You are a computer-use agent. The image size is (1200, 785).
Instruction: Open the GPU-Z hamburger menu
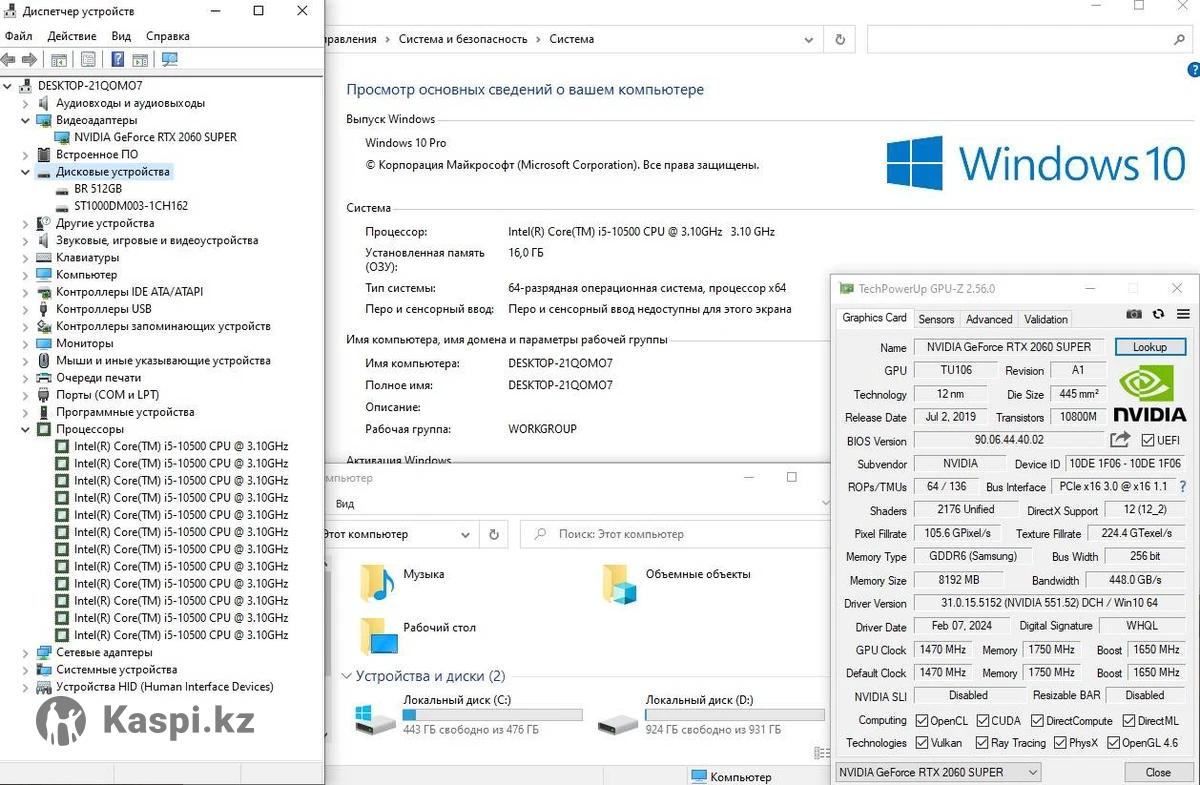pyautogui.click(x=1183, y=314)
